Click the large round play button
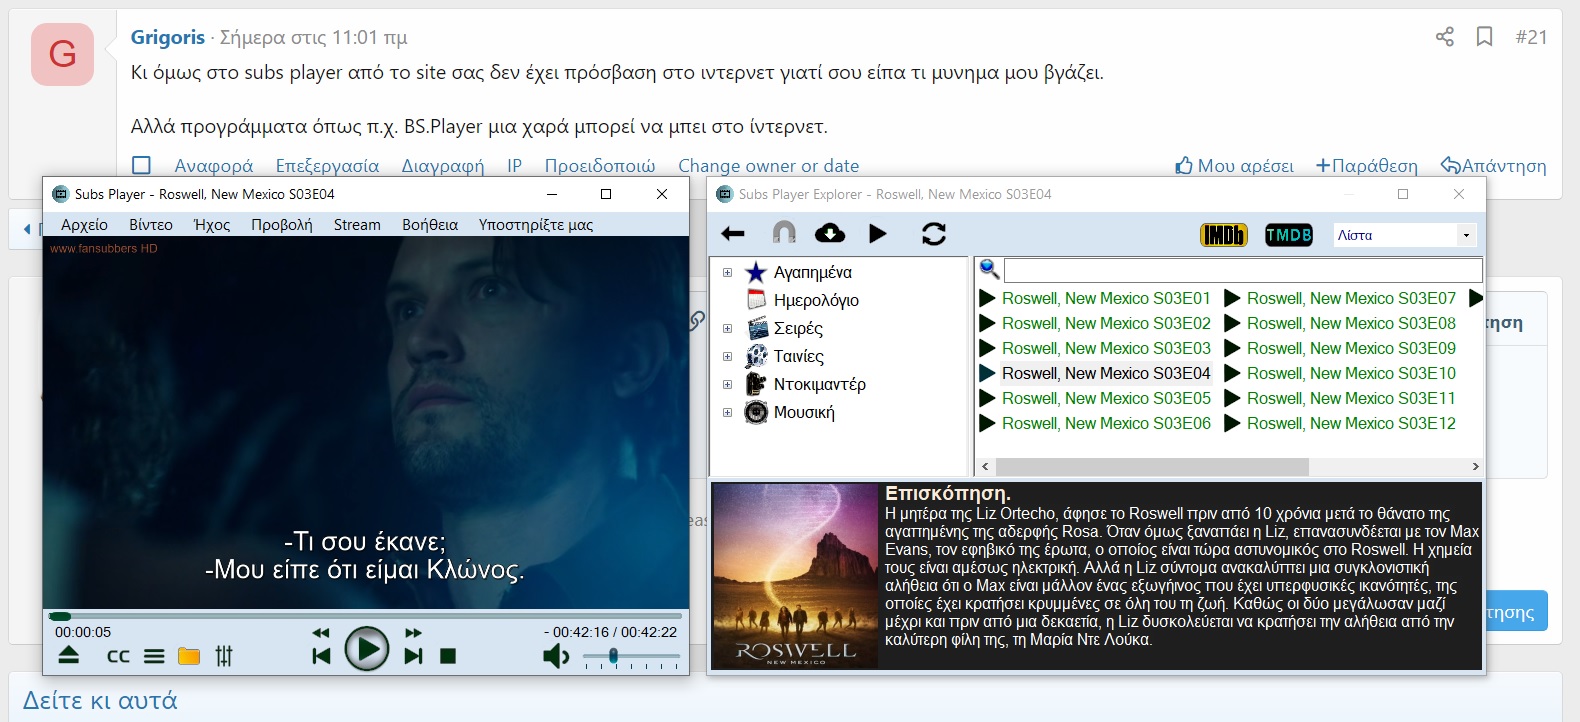The height and width of the screenshot is (722, 1580). pyautogui.click(x=367, y=650)
